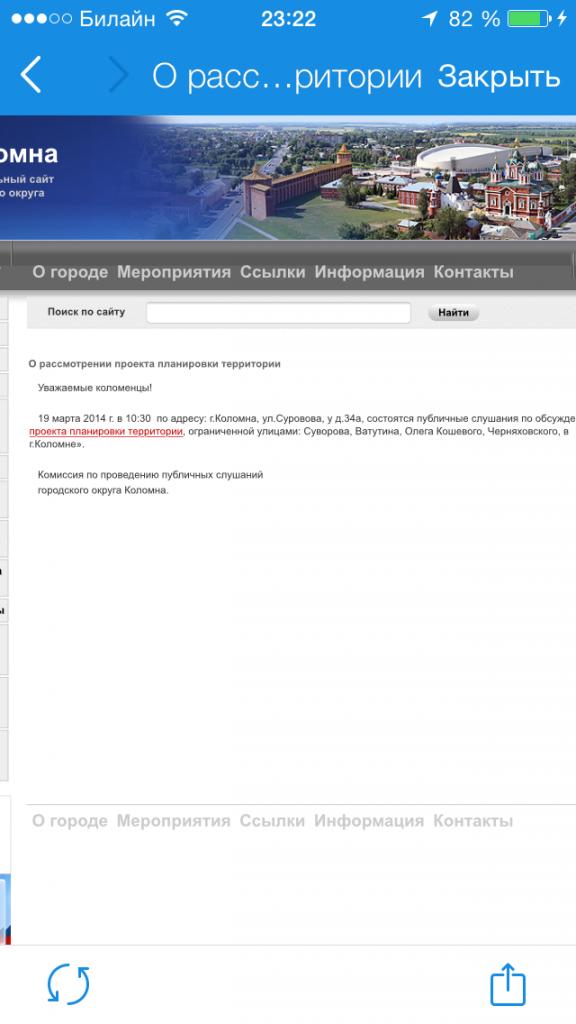
Task: Follow the проекта планировки территории link
Action: 106,432
